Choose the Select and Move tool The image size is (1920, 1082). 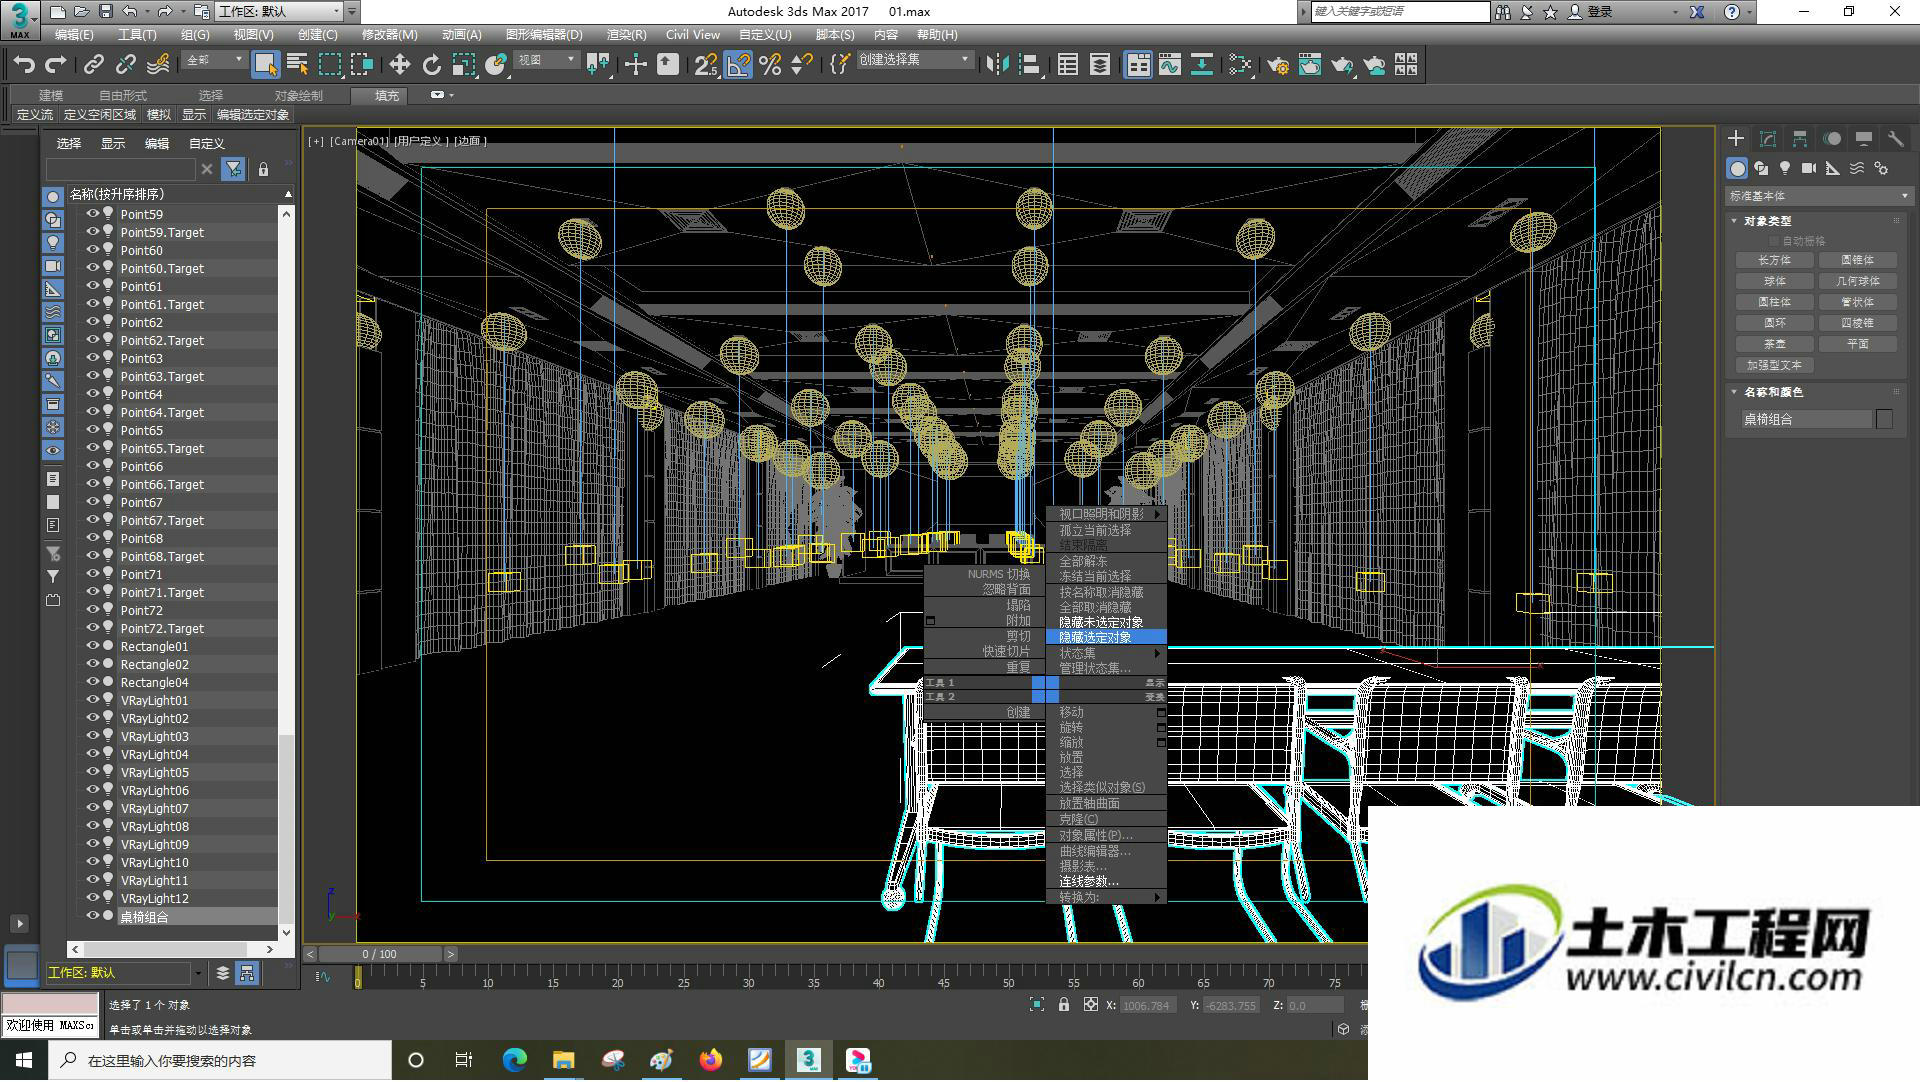399,65
